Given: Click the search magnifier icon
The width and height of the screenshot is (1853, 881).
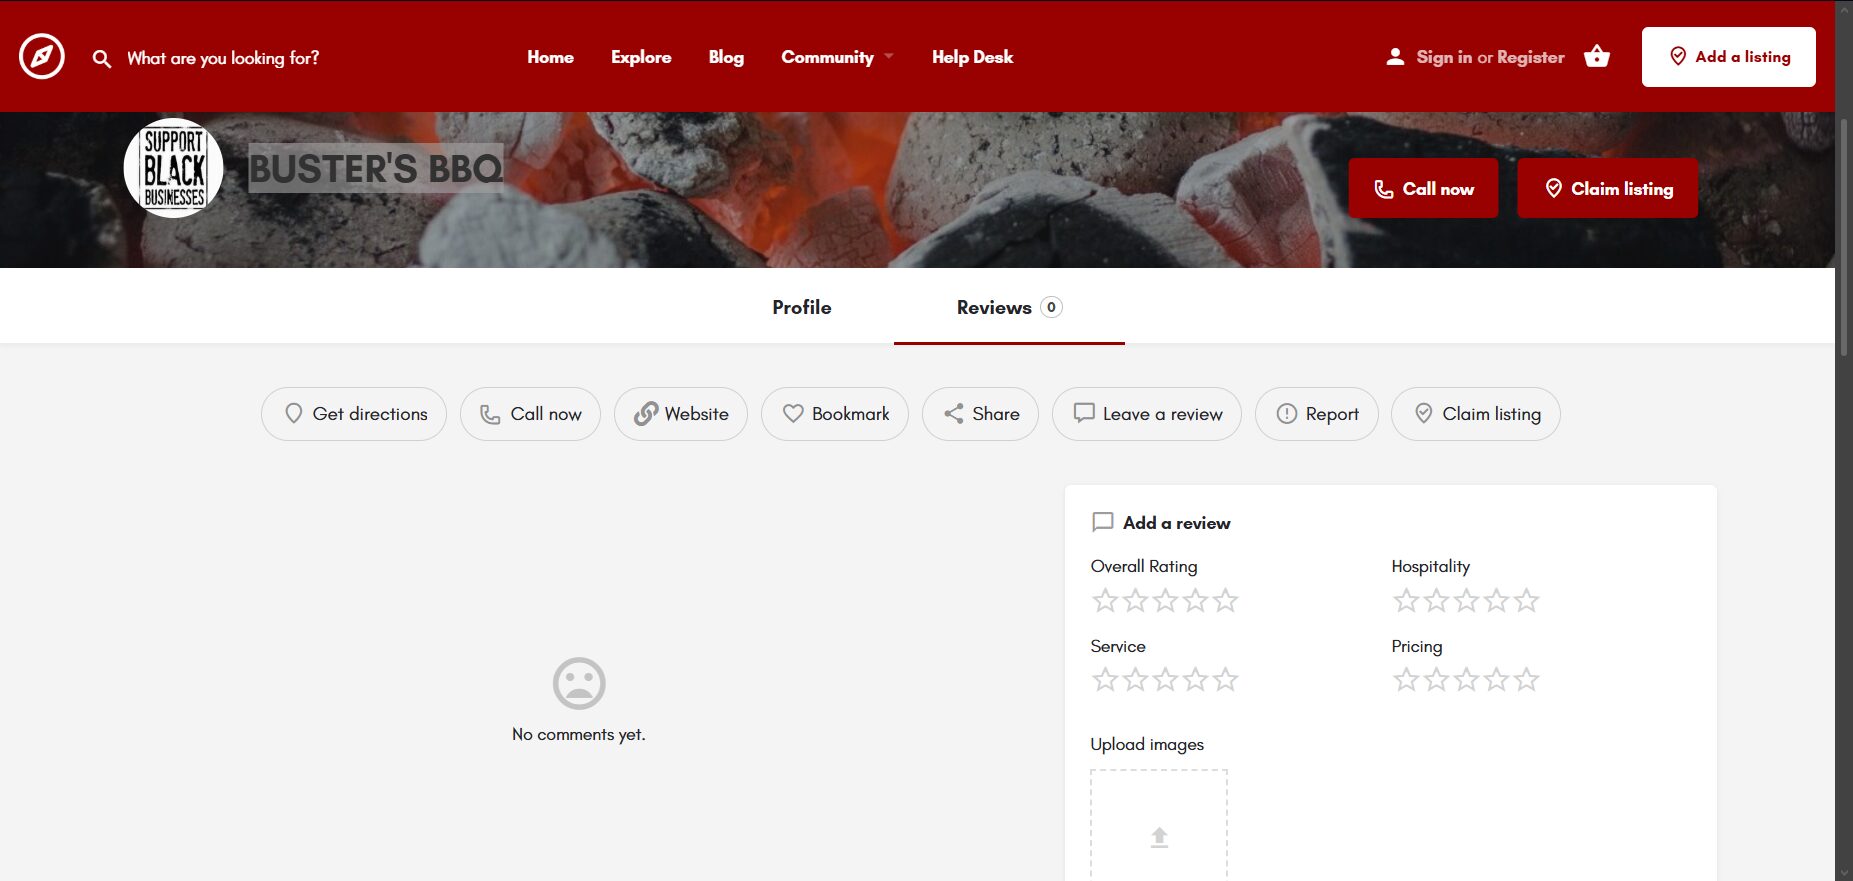Looking at the screenshot, I should (101, 59).
